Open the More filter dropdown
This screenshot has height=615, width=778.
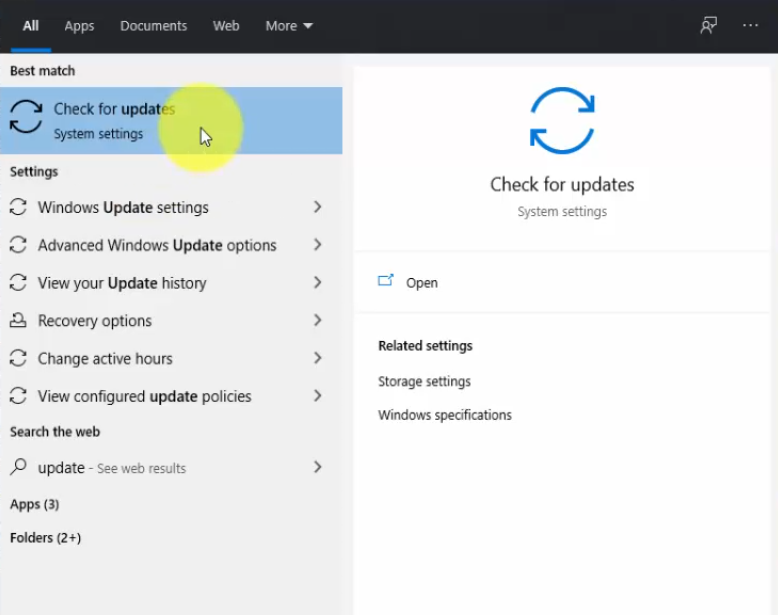[289, 26]
